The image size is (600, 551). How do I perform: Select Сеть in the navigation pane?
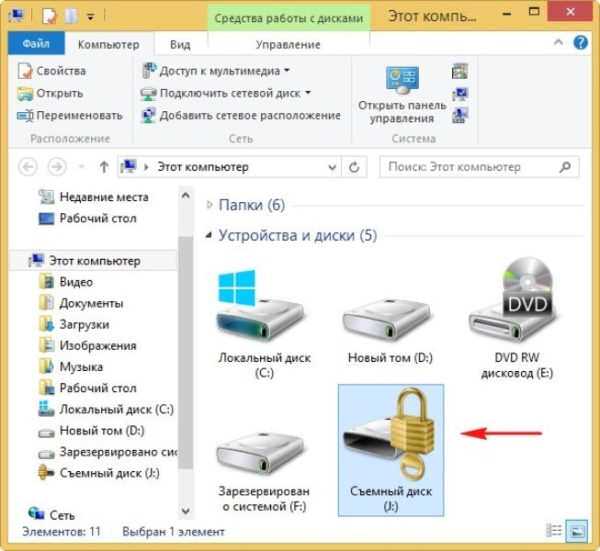52,515
